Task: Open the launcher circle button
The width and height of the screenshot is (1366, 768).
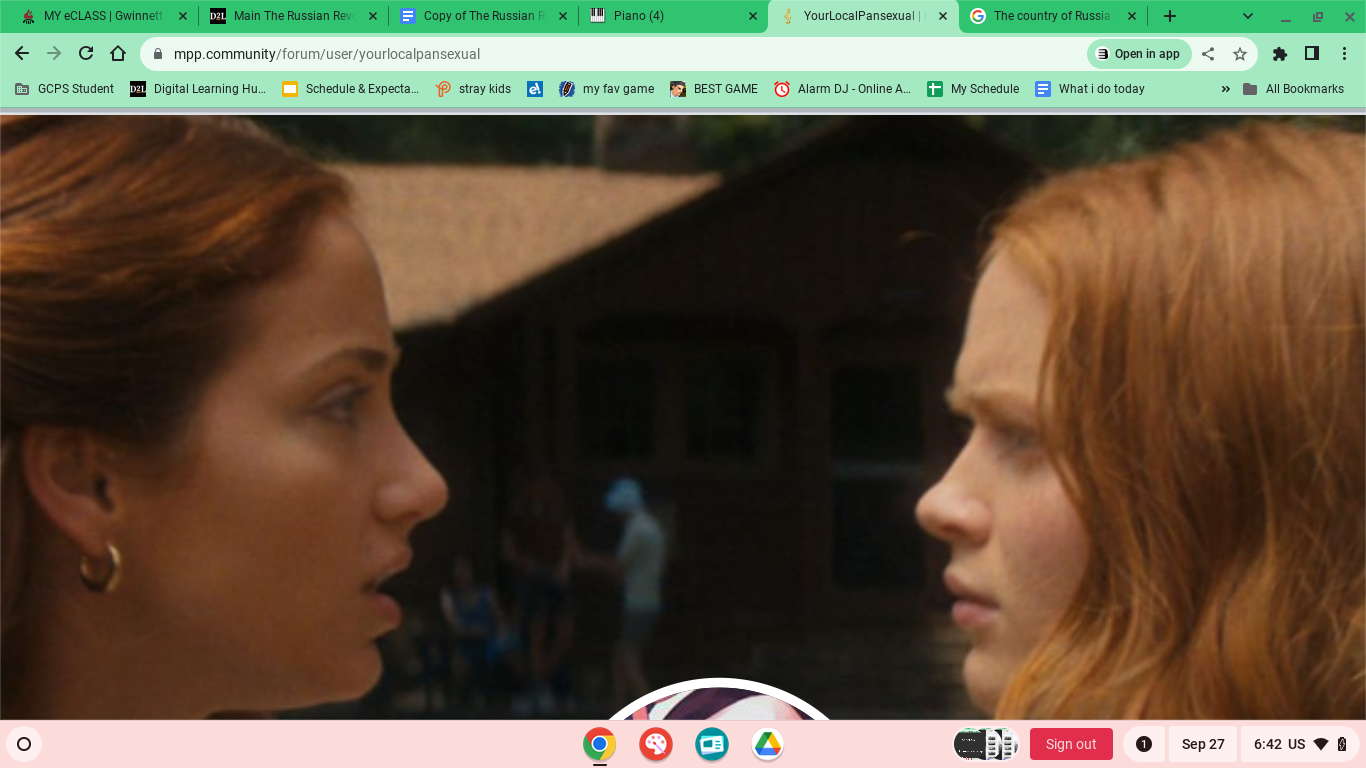Action: tap(24, 744)
